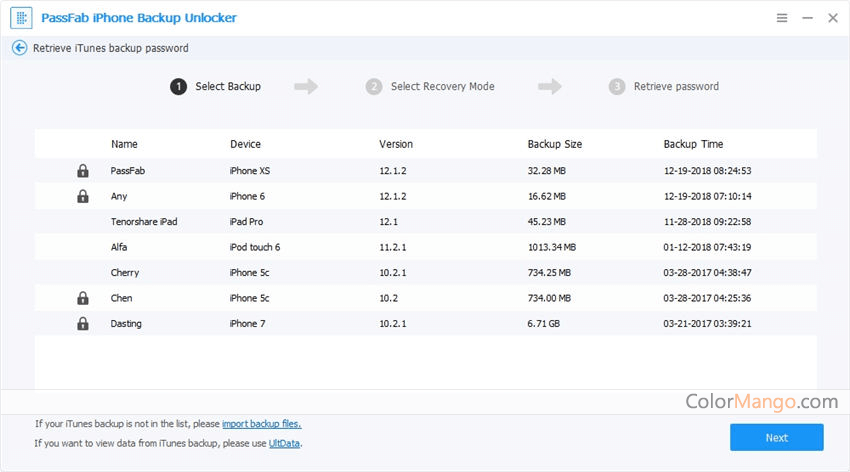850x472 pixels.
Task: Close the PassFab window
Action: pos(832,18)
